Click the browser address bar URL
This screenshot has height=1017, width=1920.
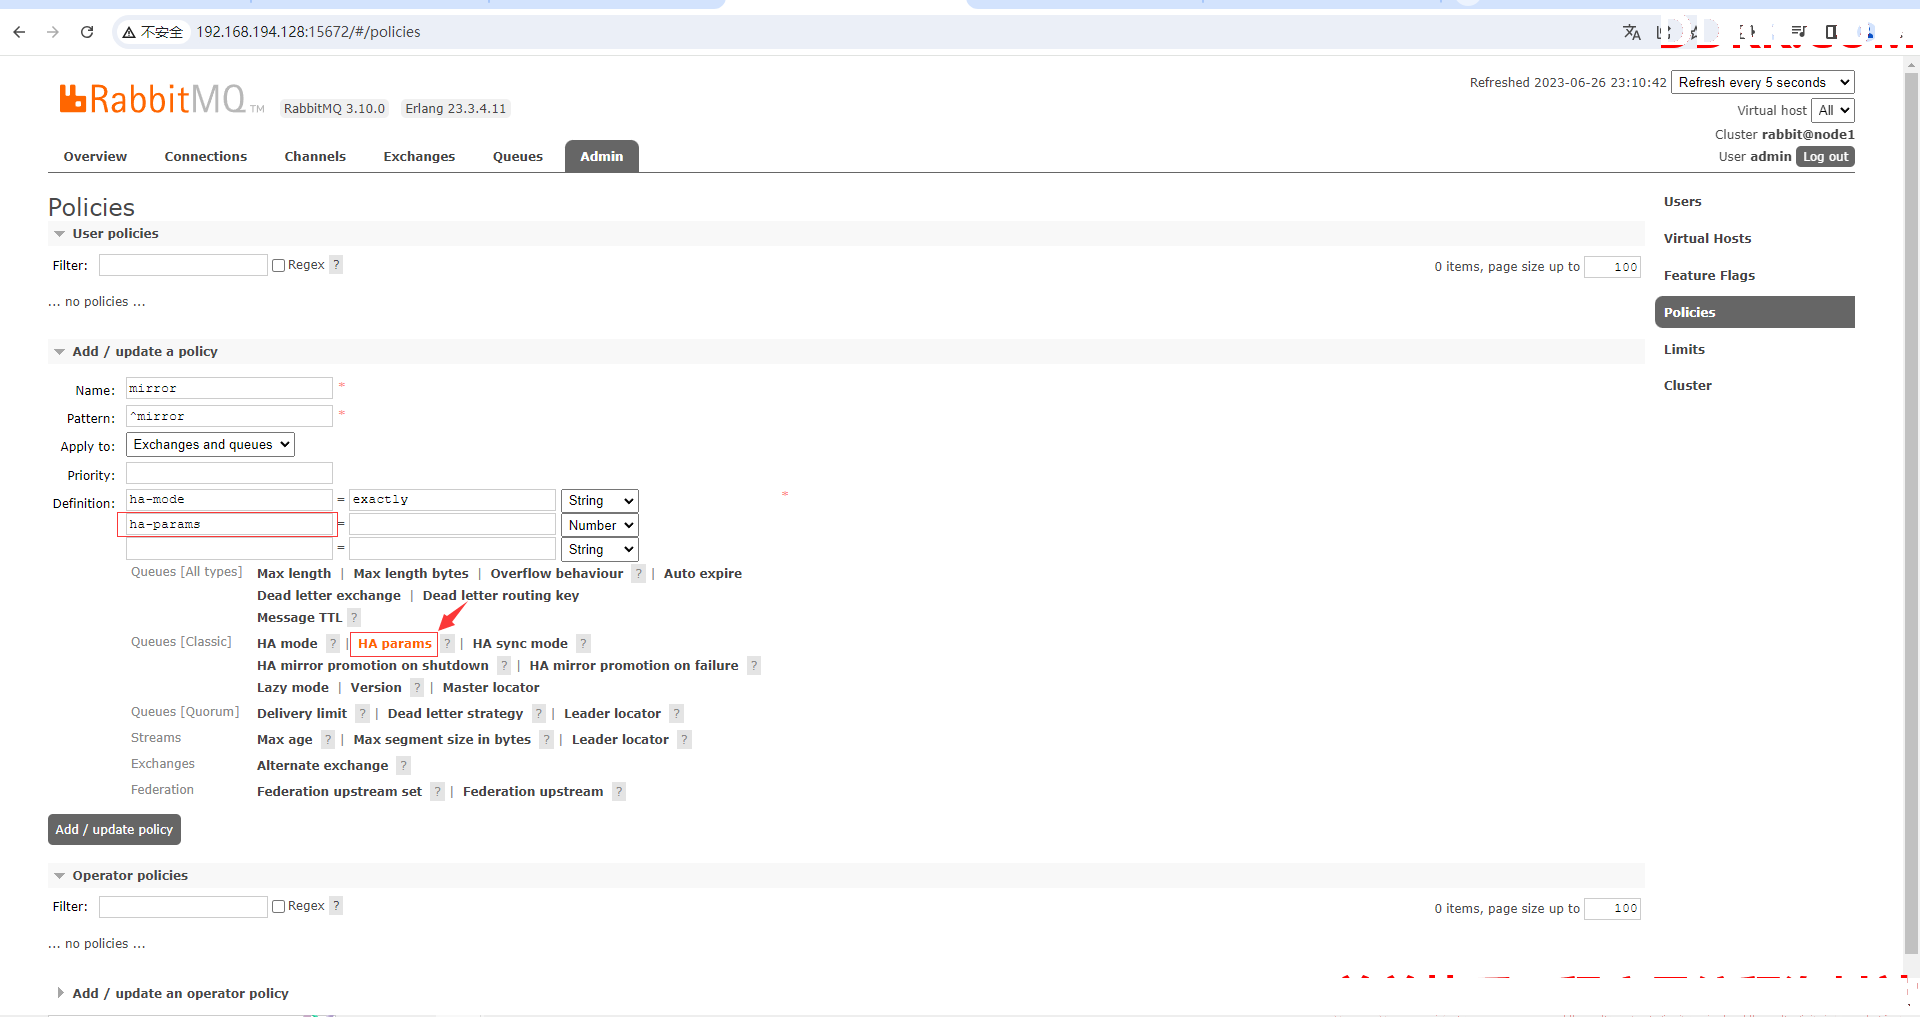pyautogui.click(x=308, y=32)
